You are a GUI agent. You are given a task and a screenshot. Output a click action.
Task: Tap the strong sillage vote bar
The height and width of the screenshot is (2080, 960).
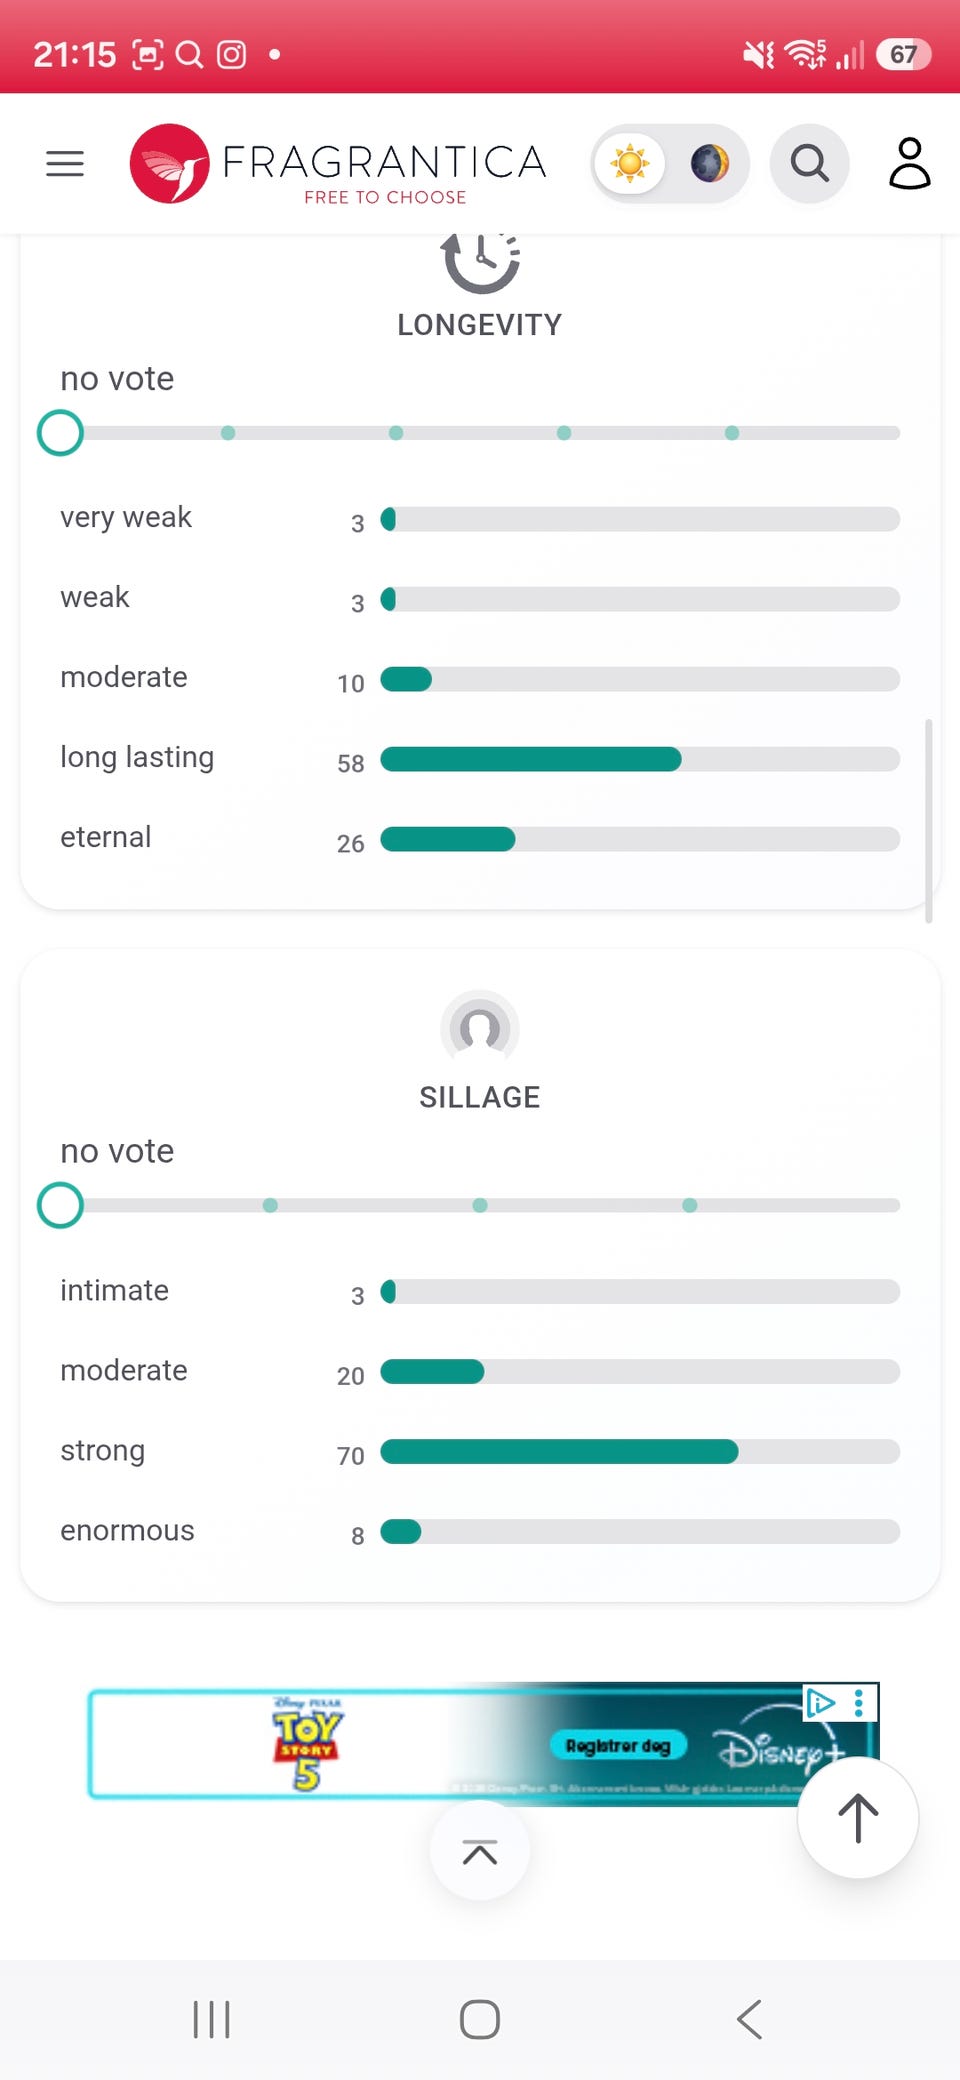tap(640, 1451)
